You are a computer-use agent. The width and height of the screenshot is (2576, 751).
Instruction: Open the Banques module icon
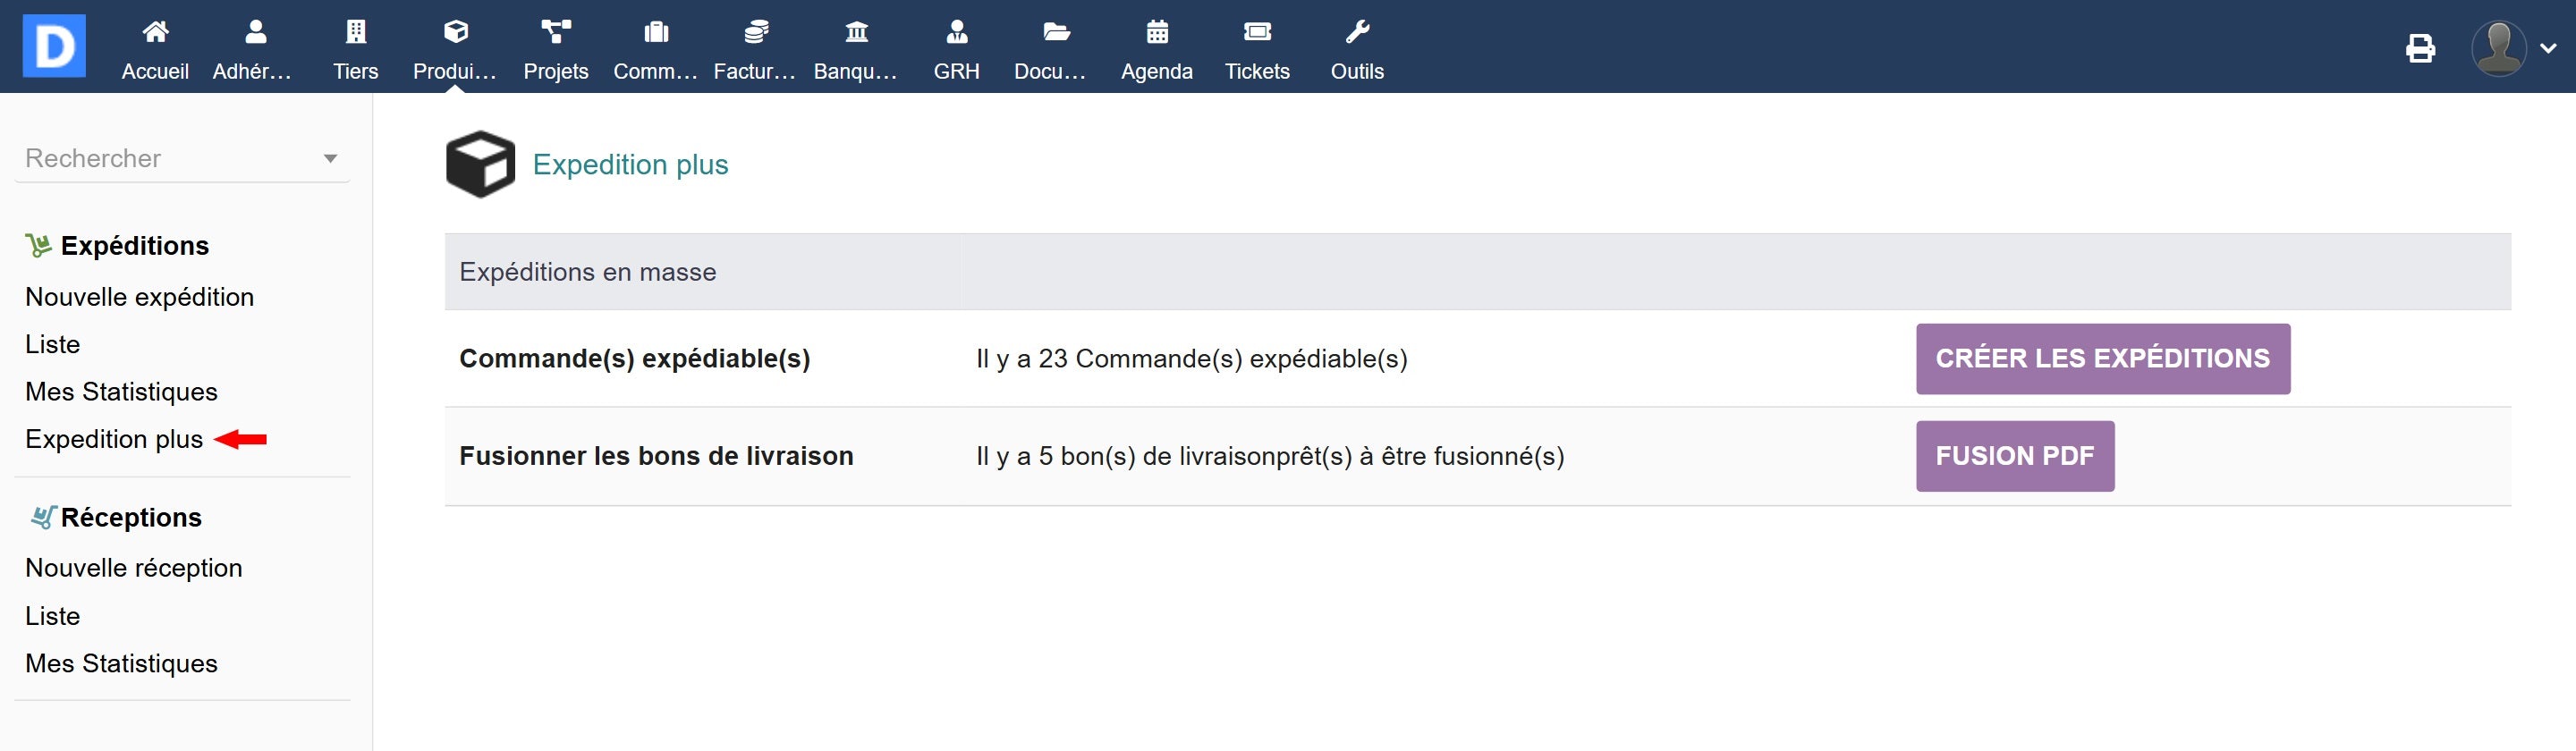pos(856,33)
